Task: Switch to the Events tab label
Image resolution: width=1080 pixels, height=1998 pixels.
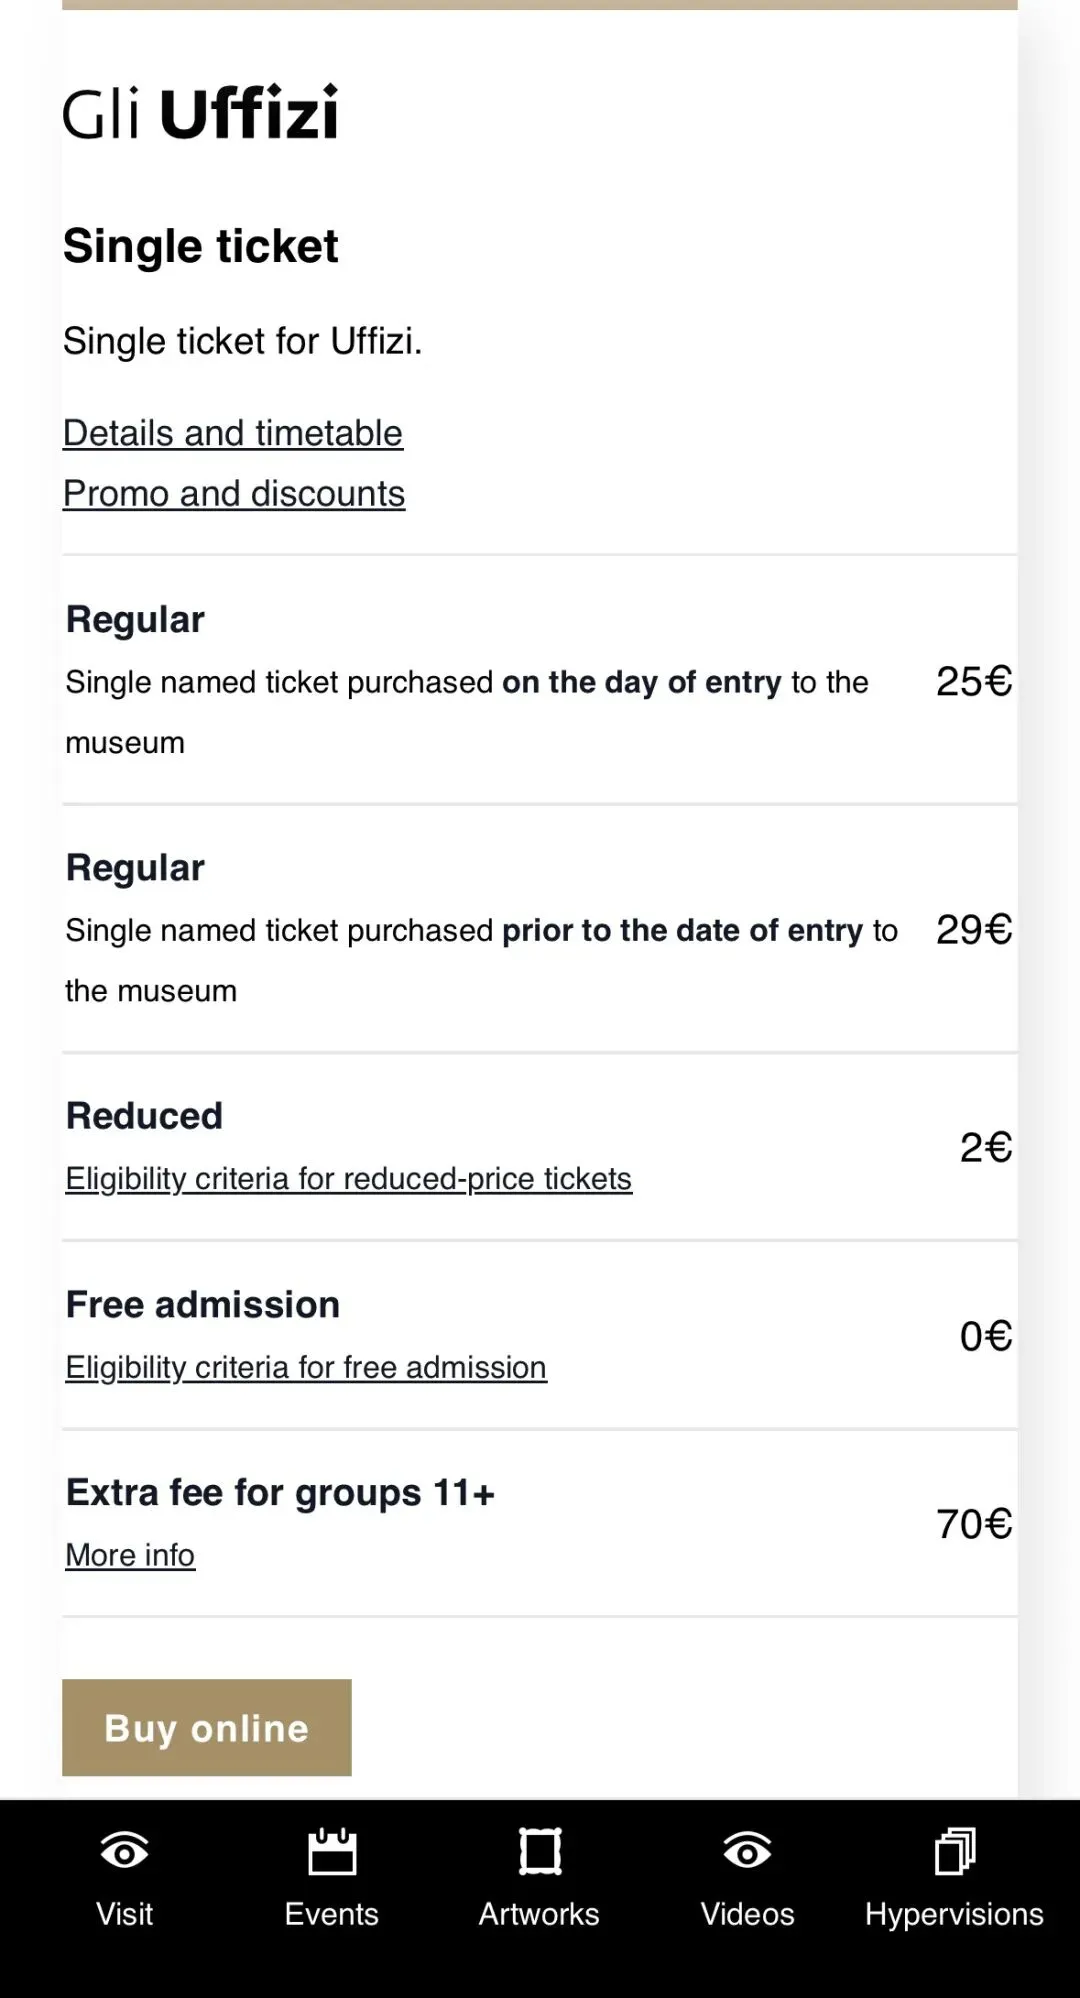Action: (x=332, y=1914)
